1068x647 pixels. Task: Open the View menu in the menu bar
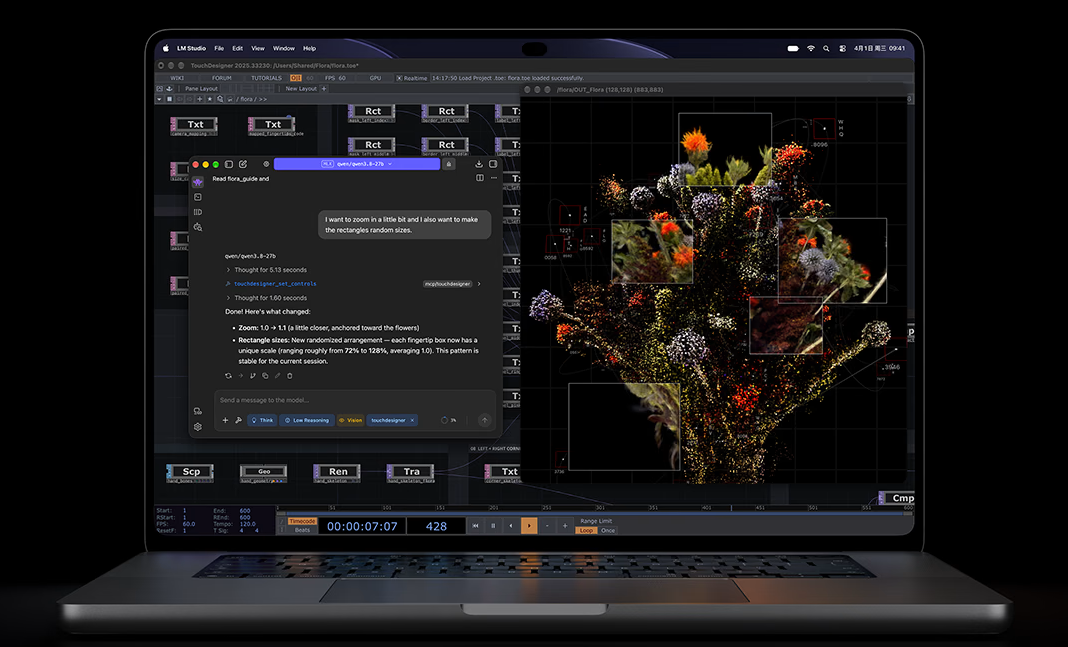coord(257,48)
